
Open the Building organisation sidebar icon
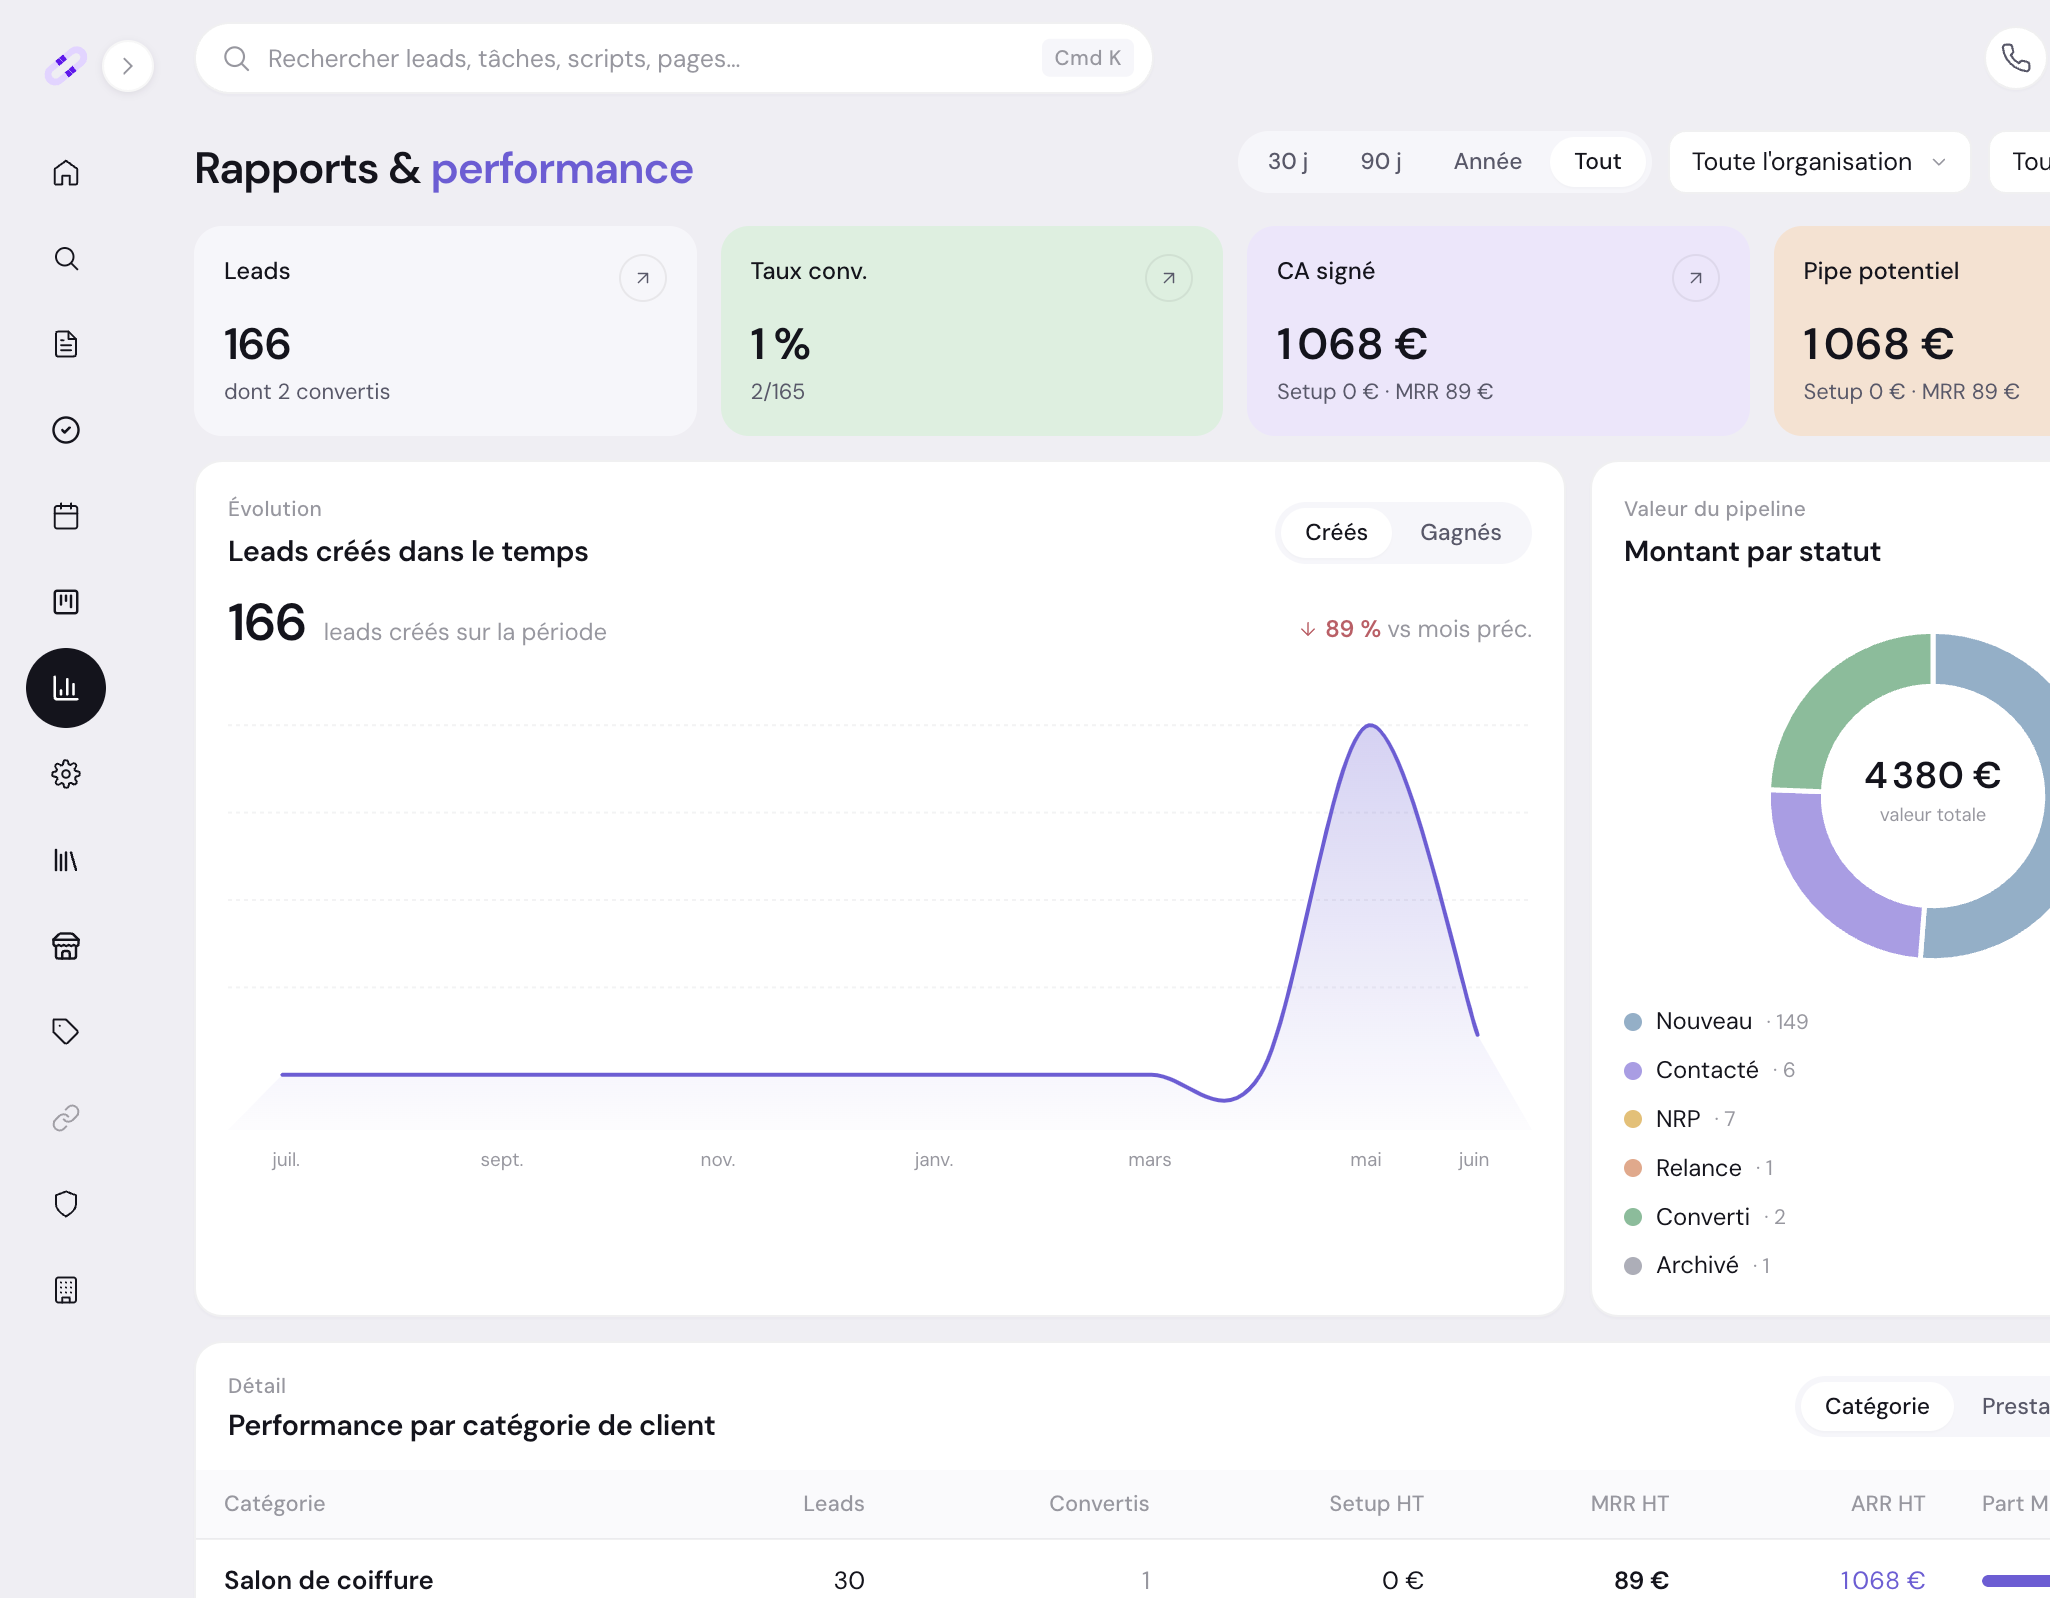pos(66,1290)
